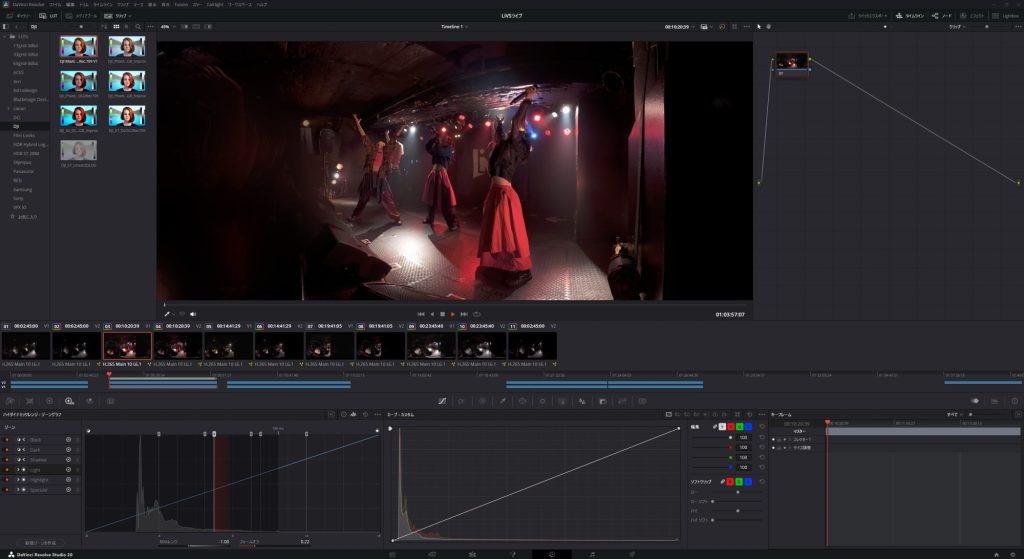Search the LUT browser
1024x559 pixels.
coord(138,27)
